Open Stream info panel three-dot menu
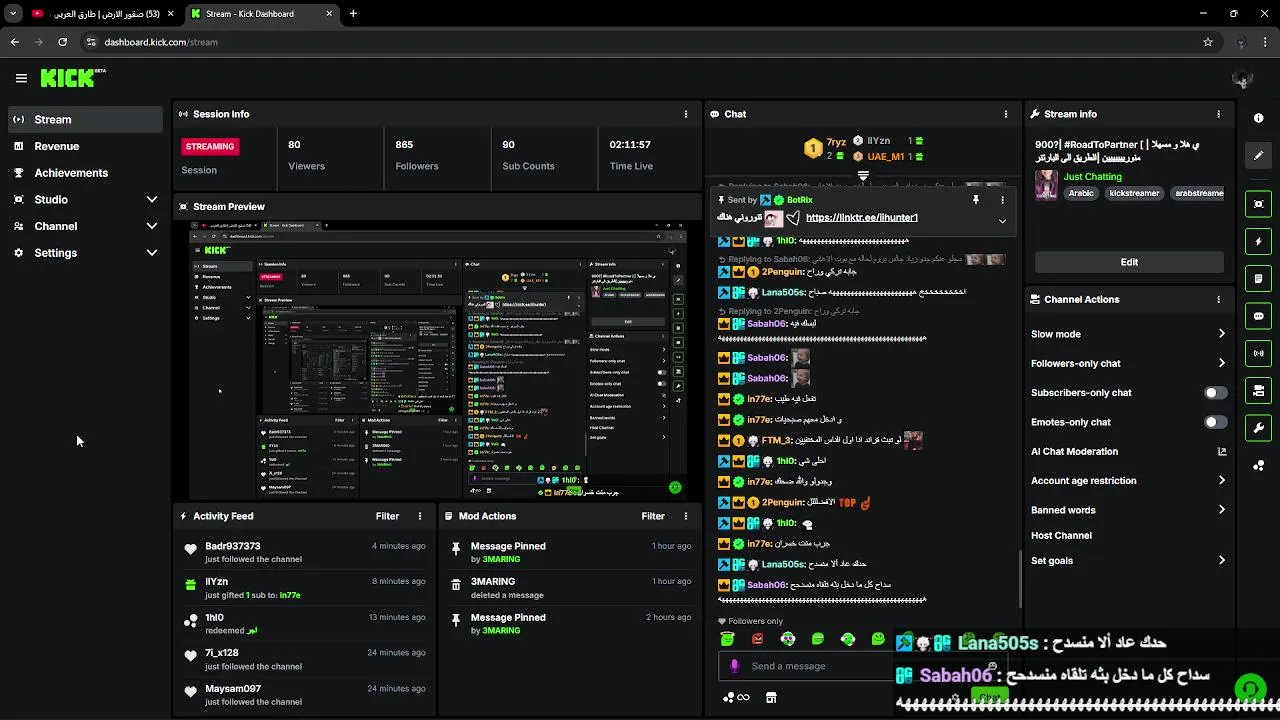 [1218, 114]
